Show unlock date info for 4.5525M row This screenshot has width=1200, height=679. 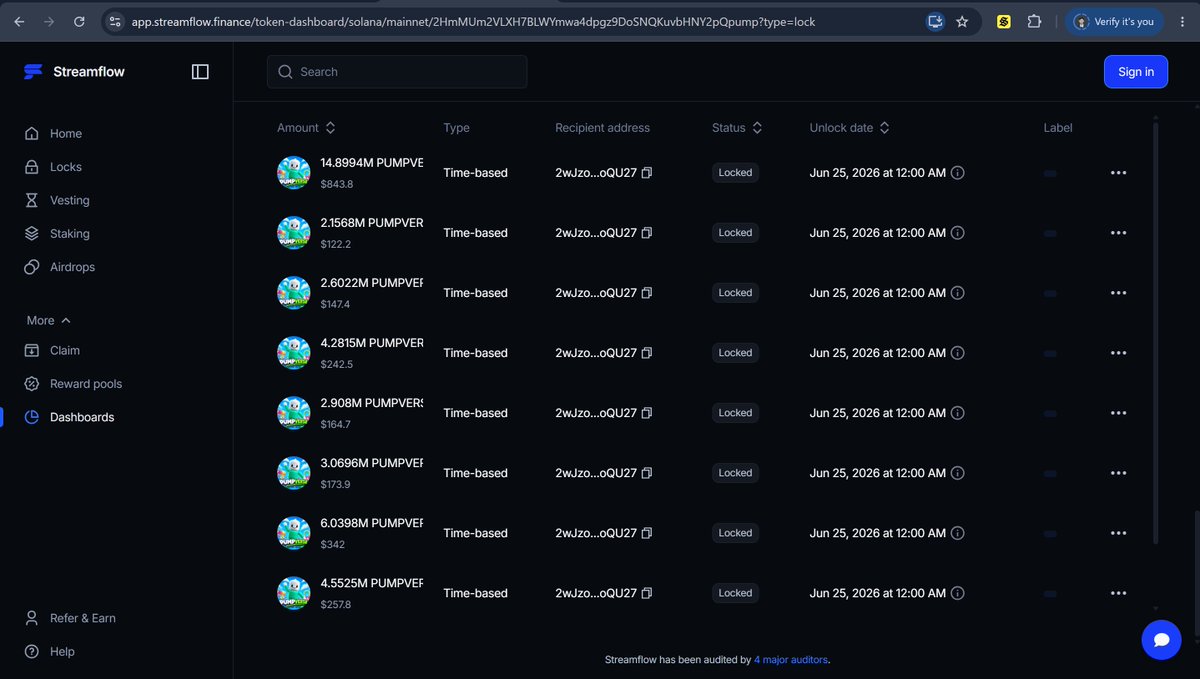coord(957,593)
